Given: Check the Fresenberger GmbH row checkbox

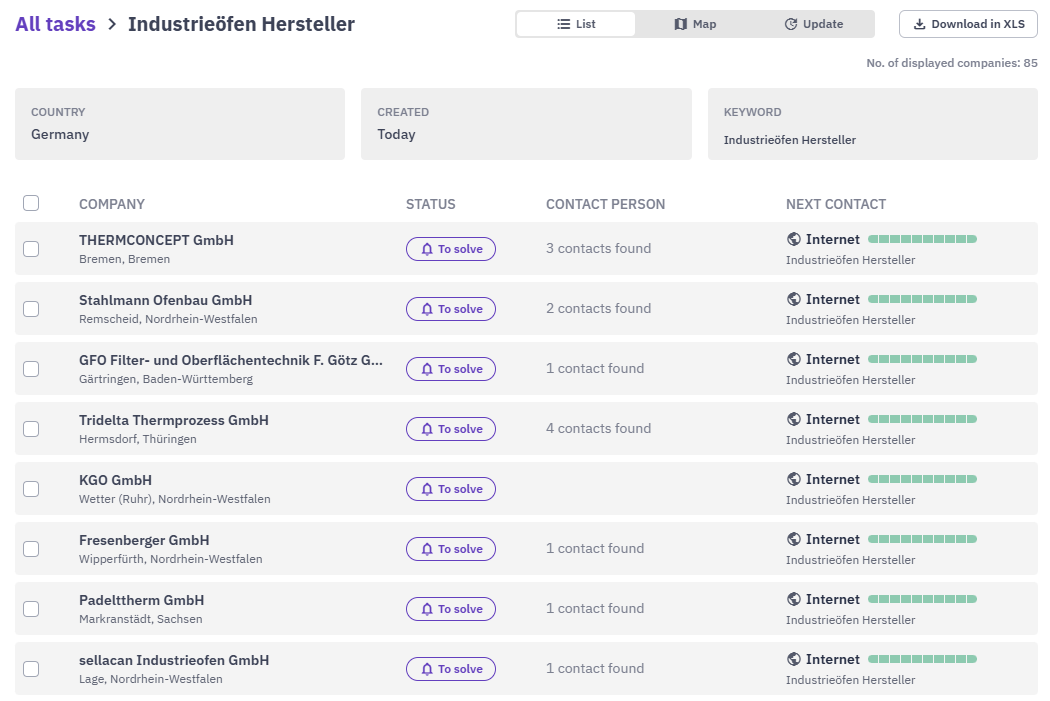Looking at the screenshot, I should (31, 549).
